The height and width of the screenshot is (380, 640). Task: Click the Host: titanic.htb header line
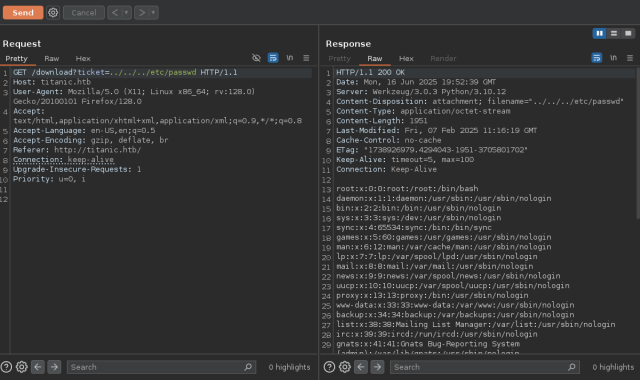(x=52, y=82)
